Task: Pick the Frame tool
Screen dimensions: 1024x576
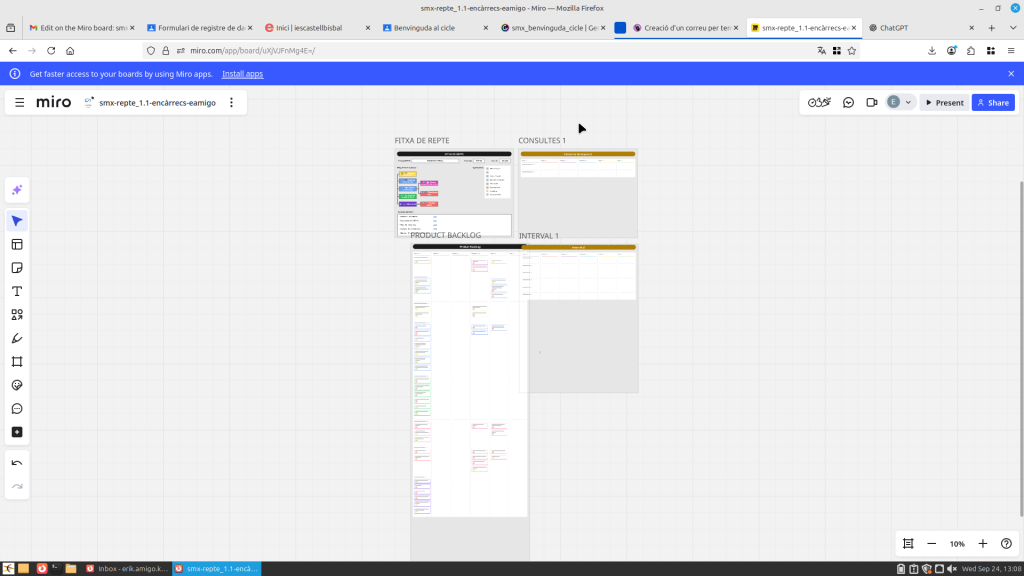Action: 17,362
